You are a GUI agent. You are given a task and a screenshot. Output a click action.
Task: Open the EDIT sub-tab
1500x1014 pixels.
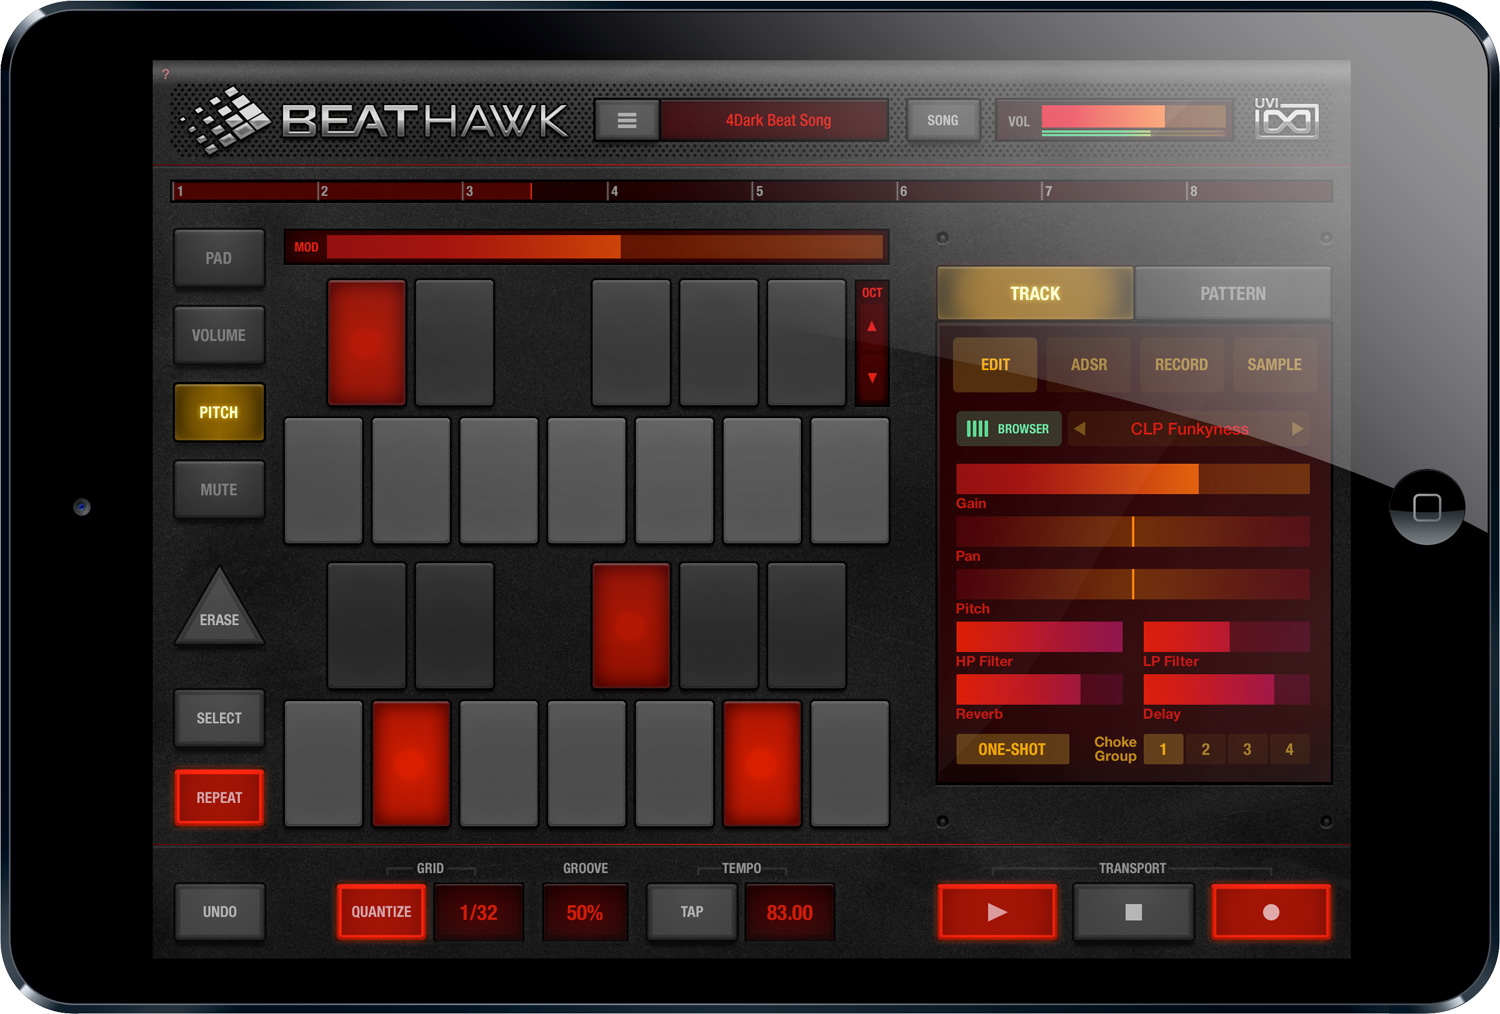(x=995, y=365)
